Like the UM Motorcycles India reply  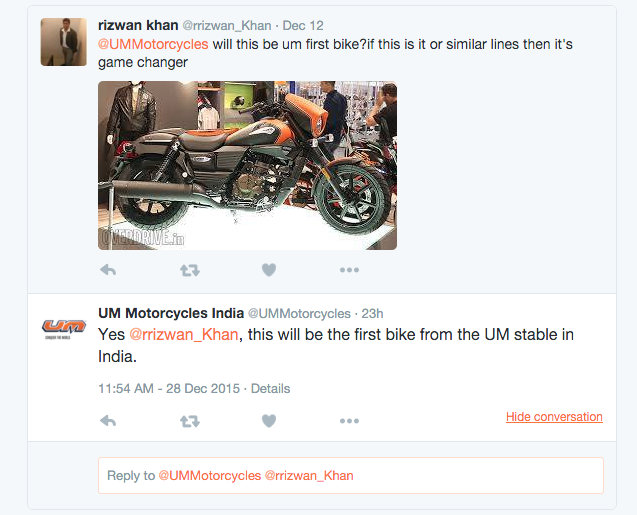(x=269, y=421)
